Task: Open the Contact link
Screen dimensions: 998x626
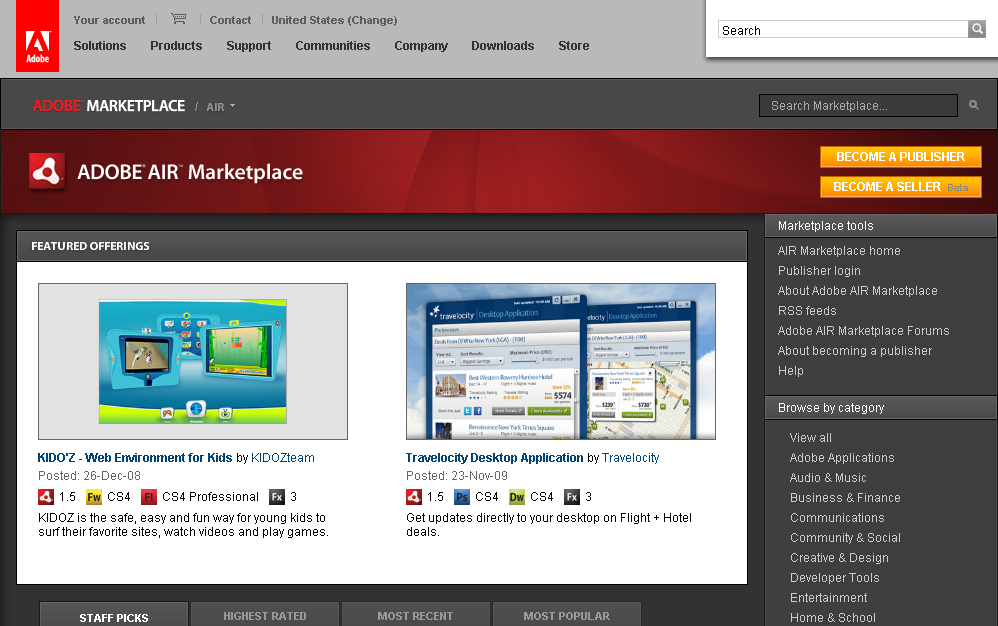Action: click(230, 20)
